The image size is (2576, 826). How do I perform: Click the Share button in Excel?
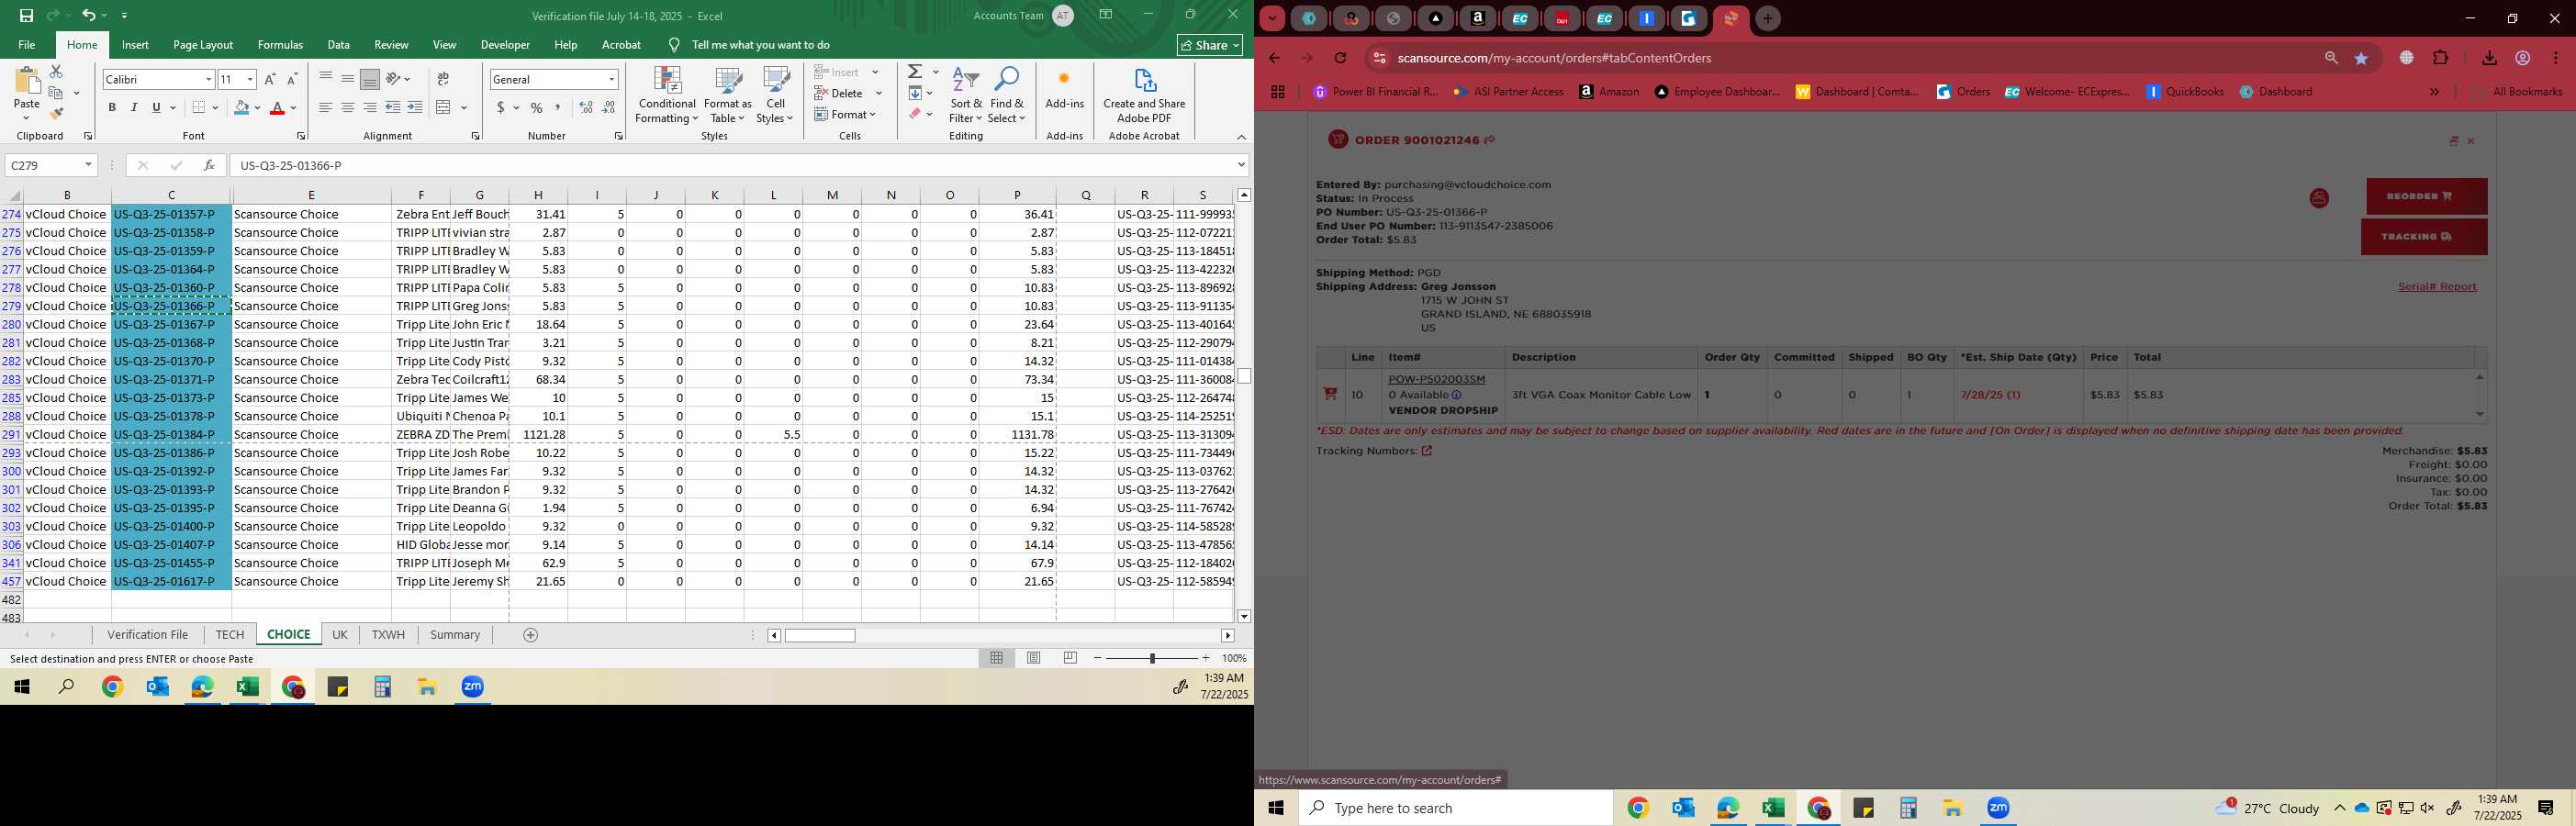(x=1210, y=45)
